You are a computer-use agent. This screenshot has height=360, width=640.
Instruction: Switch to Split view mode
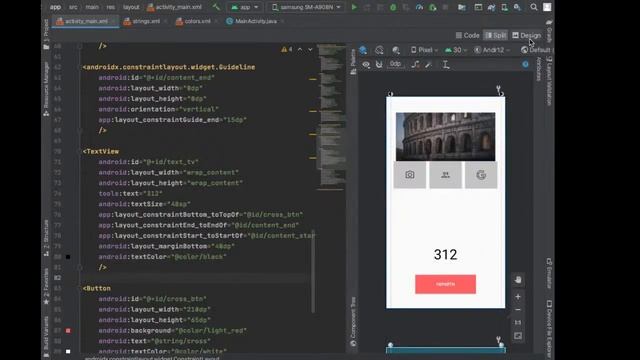(x=496, y=36)
